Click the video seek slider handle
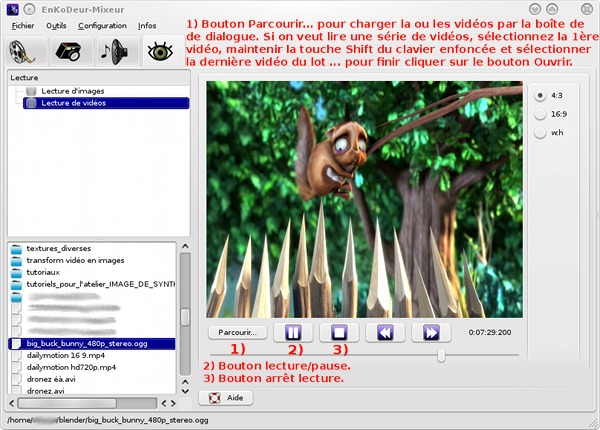Screen dimensions: 600x430 coord(441,355)
